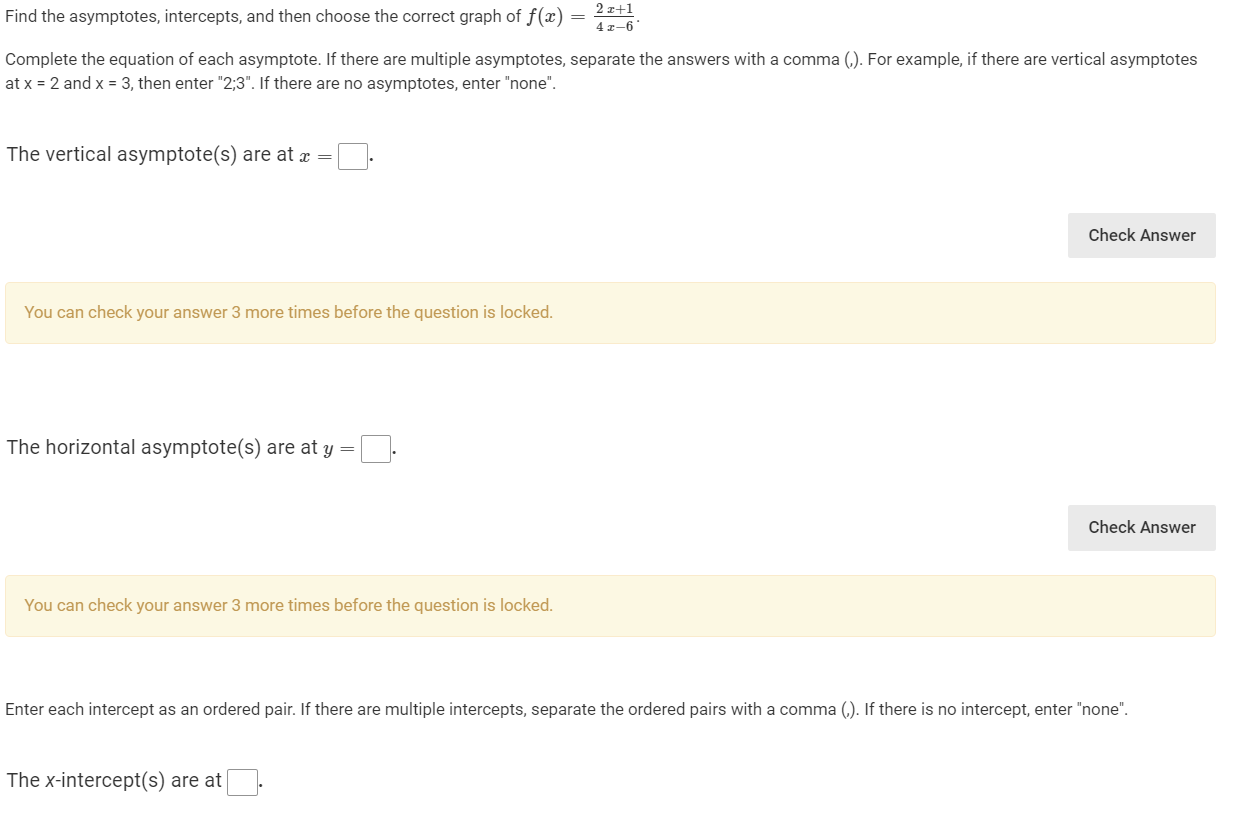Click the intercept instructions paragraph
Image resolution: width=1258 pixels, height=829 pixels.
[565, 708]
